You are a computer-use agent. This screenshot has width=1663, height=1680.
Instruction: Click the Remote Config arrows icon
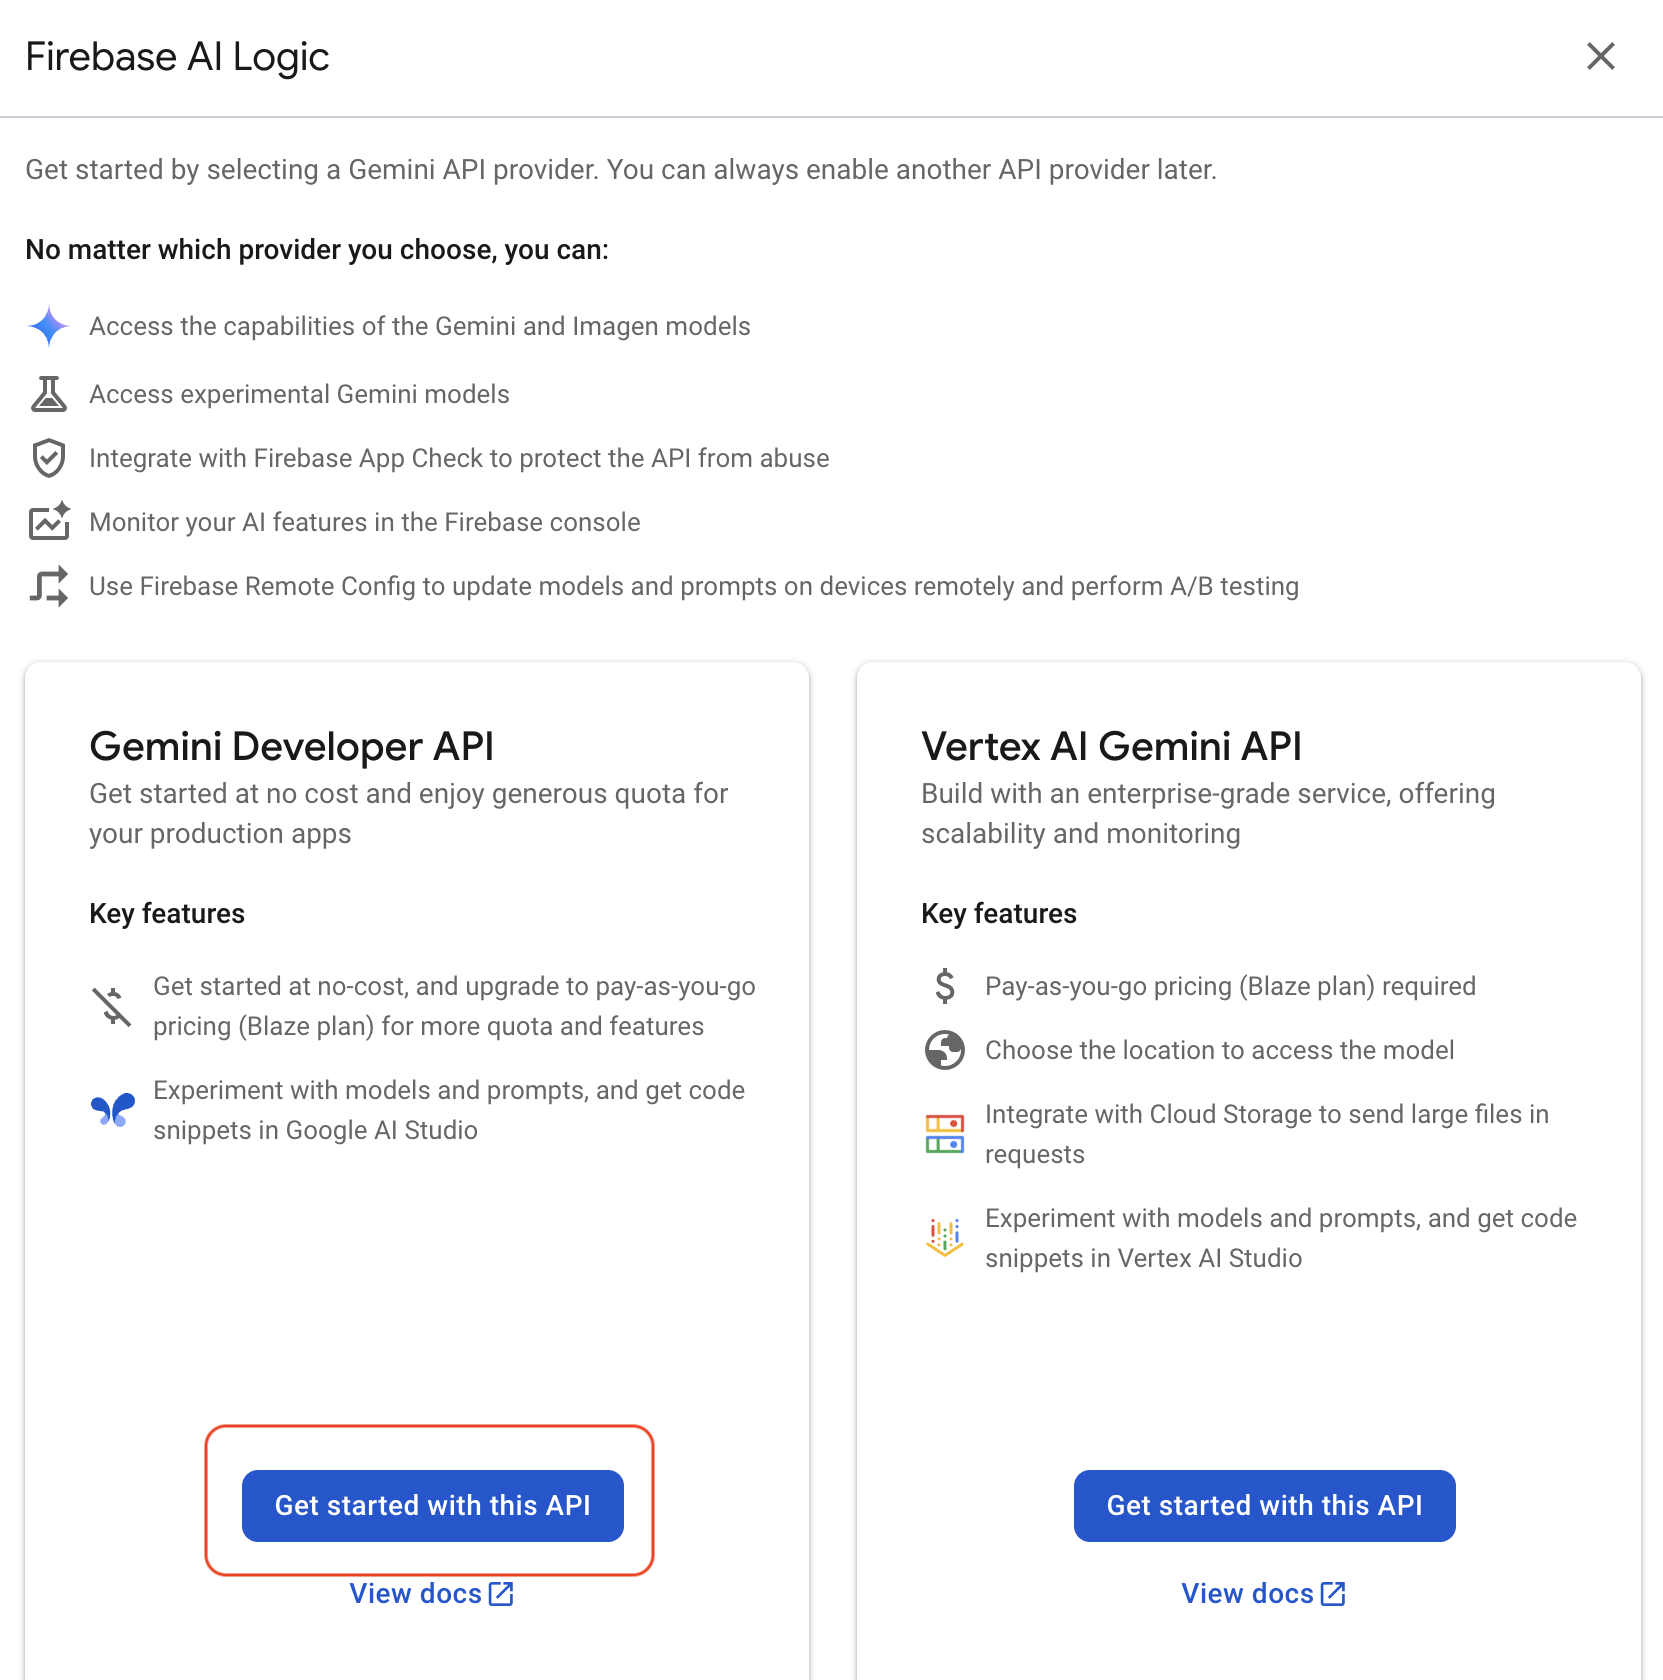[x=48, y=586]
